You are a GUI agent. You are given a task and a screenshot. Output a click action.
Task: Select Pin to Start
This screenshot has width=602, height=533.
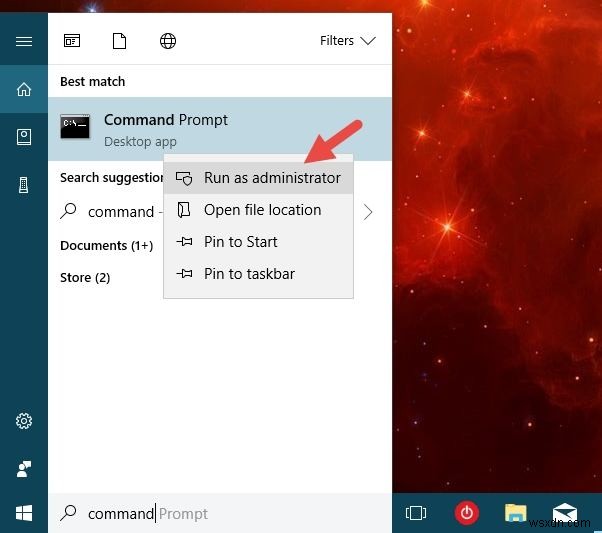258,242
